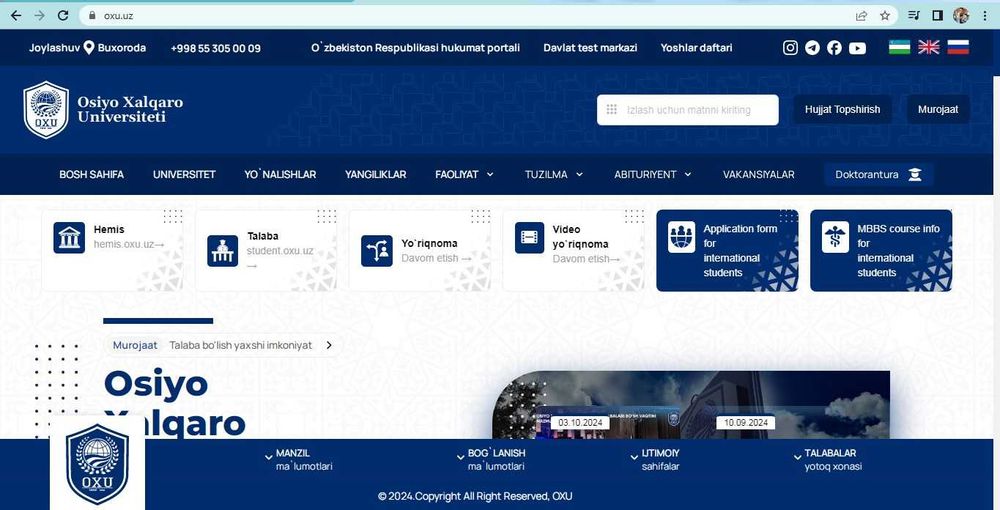The image size is (1000, 510).
Task: Click the Izlash uchun matnni kiriting search field
Action: pyautogui.click(x=688, y=110)
